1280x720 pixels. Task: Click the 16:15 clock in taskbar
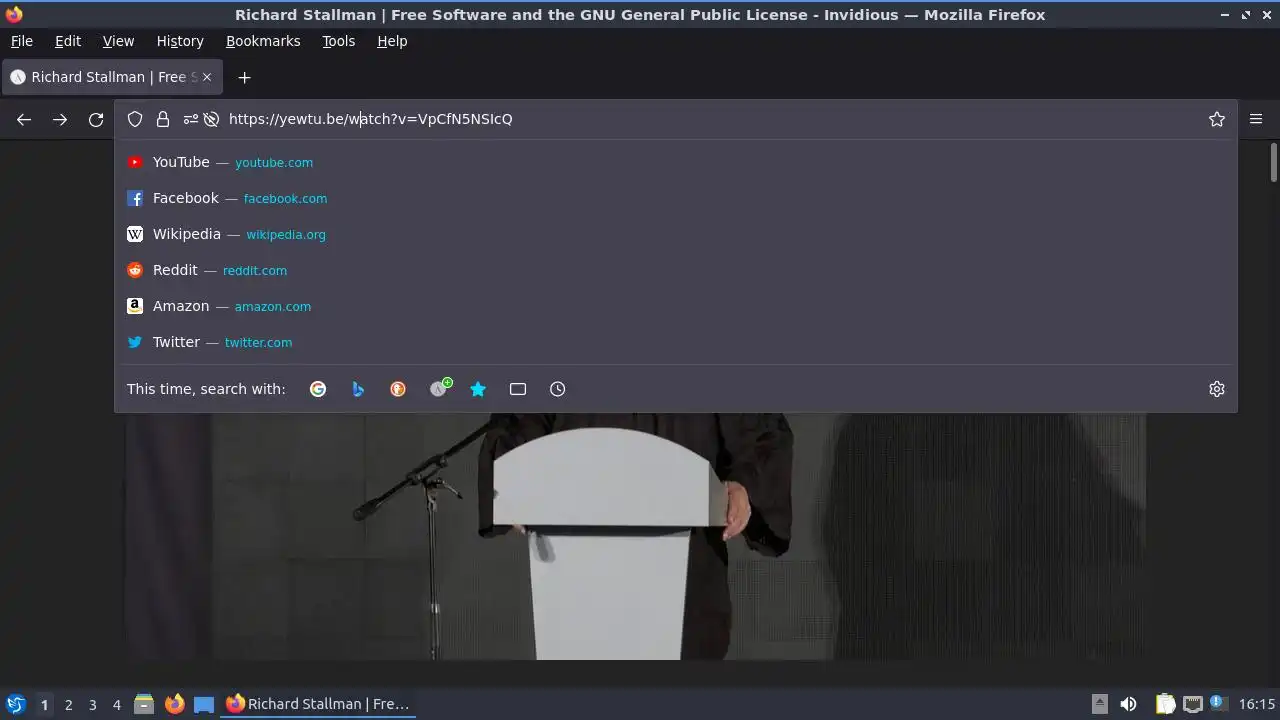(1257, 704)
